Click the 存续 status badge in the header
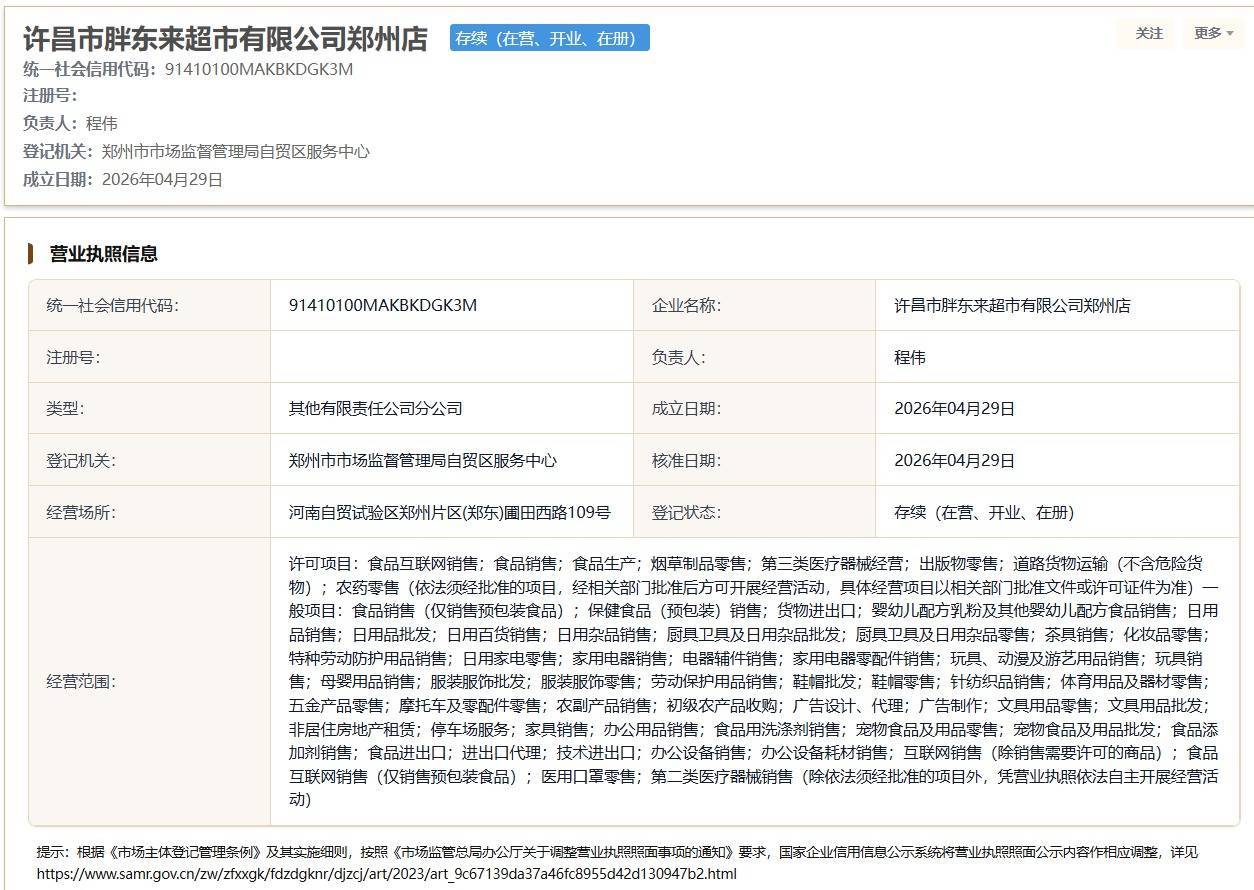The width and height of the screenshot is (1254, 890). coord(549,38)
